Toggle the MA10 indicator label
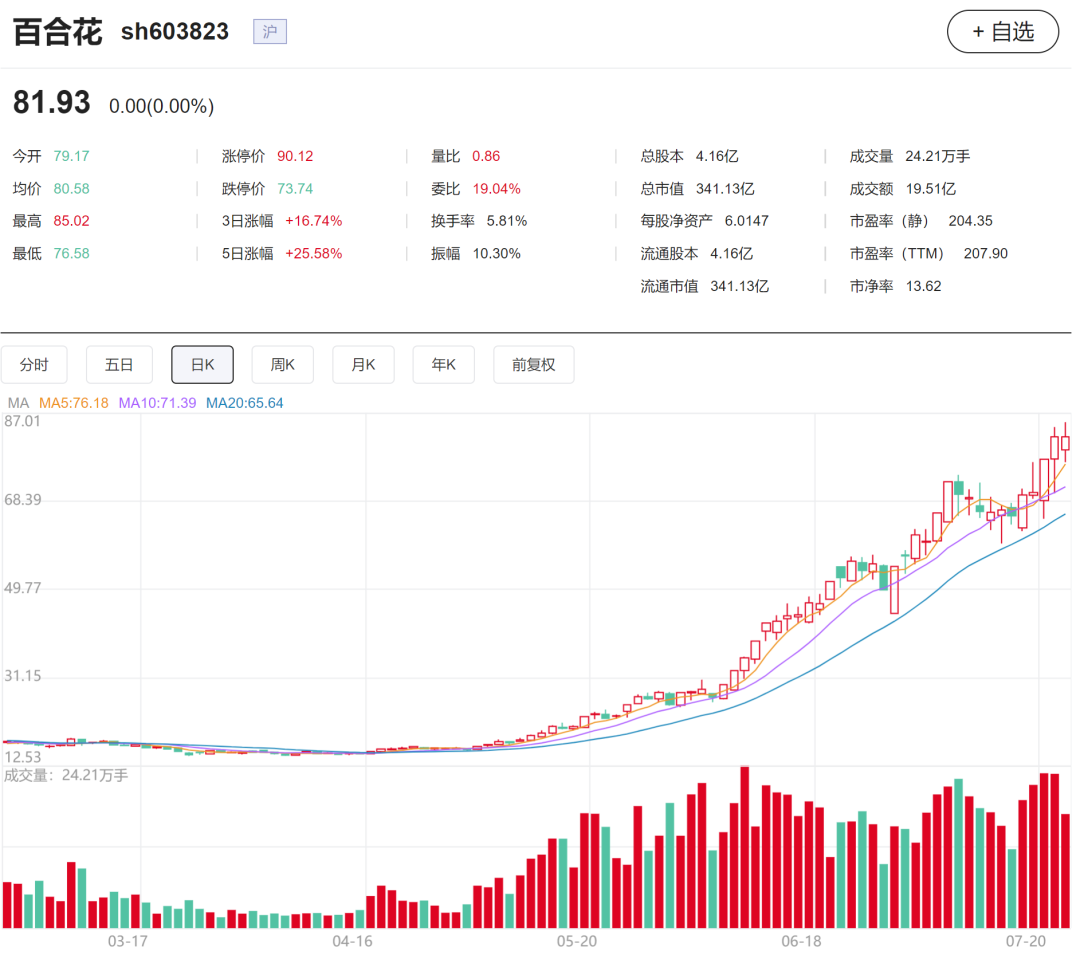The width and height of the screenshot is (1080, 959). click(x=157, y=403)
